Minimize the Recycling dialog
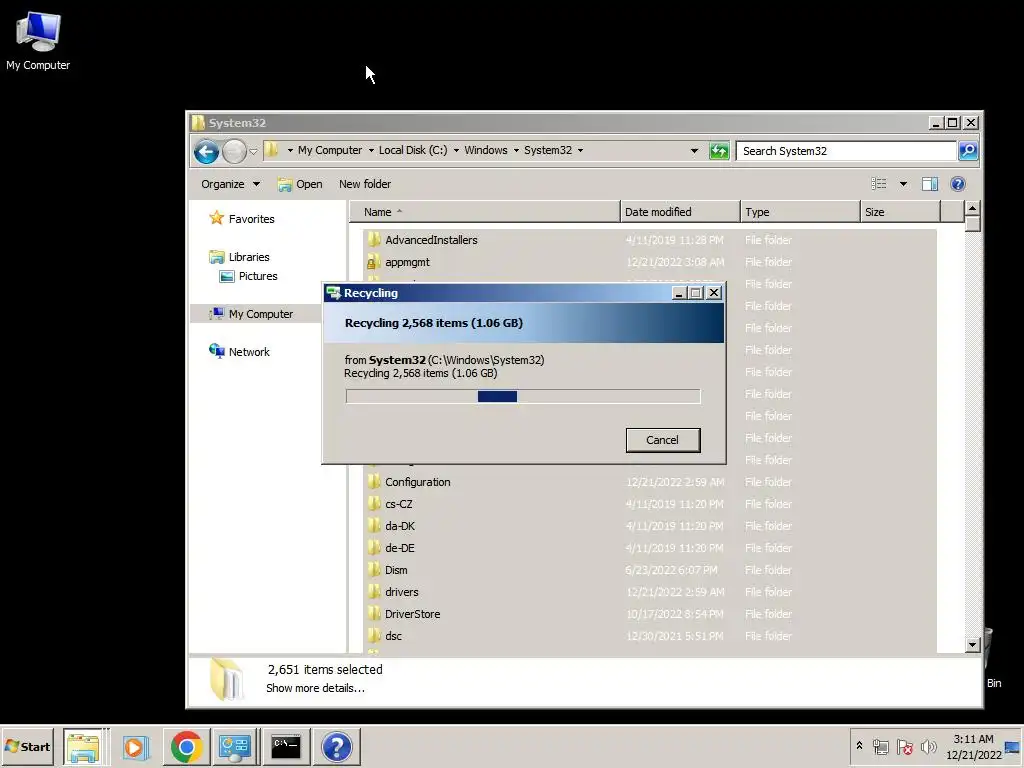The height and width of the screenshot is (768, 1024). pyautogui.click(x=679, y=293)
